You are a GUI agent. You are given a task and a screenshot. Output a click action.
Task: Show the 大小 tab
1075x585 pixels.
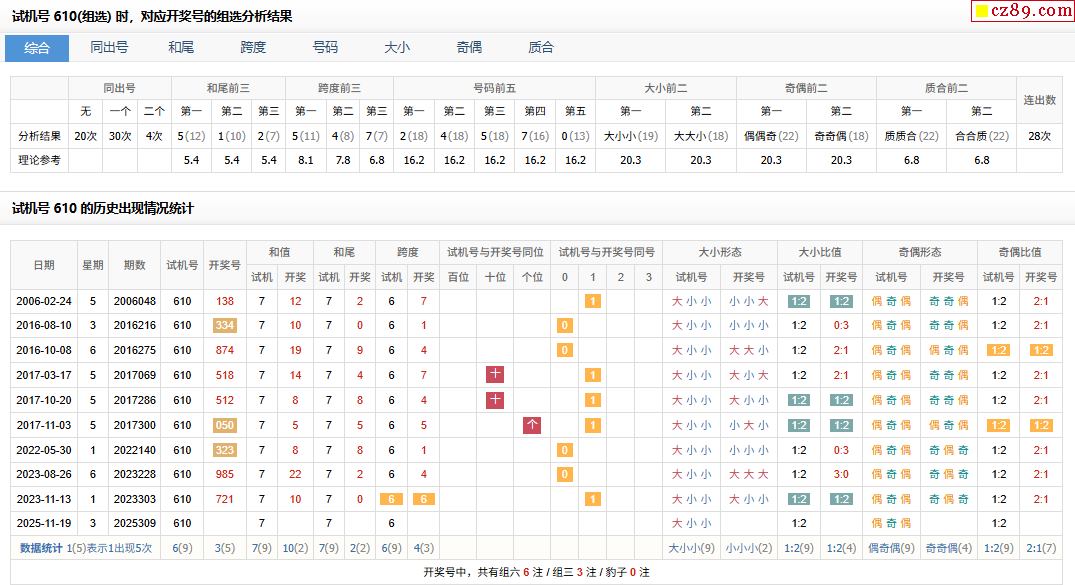pyautogui.click(x=397, y=48)
